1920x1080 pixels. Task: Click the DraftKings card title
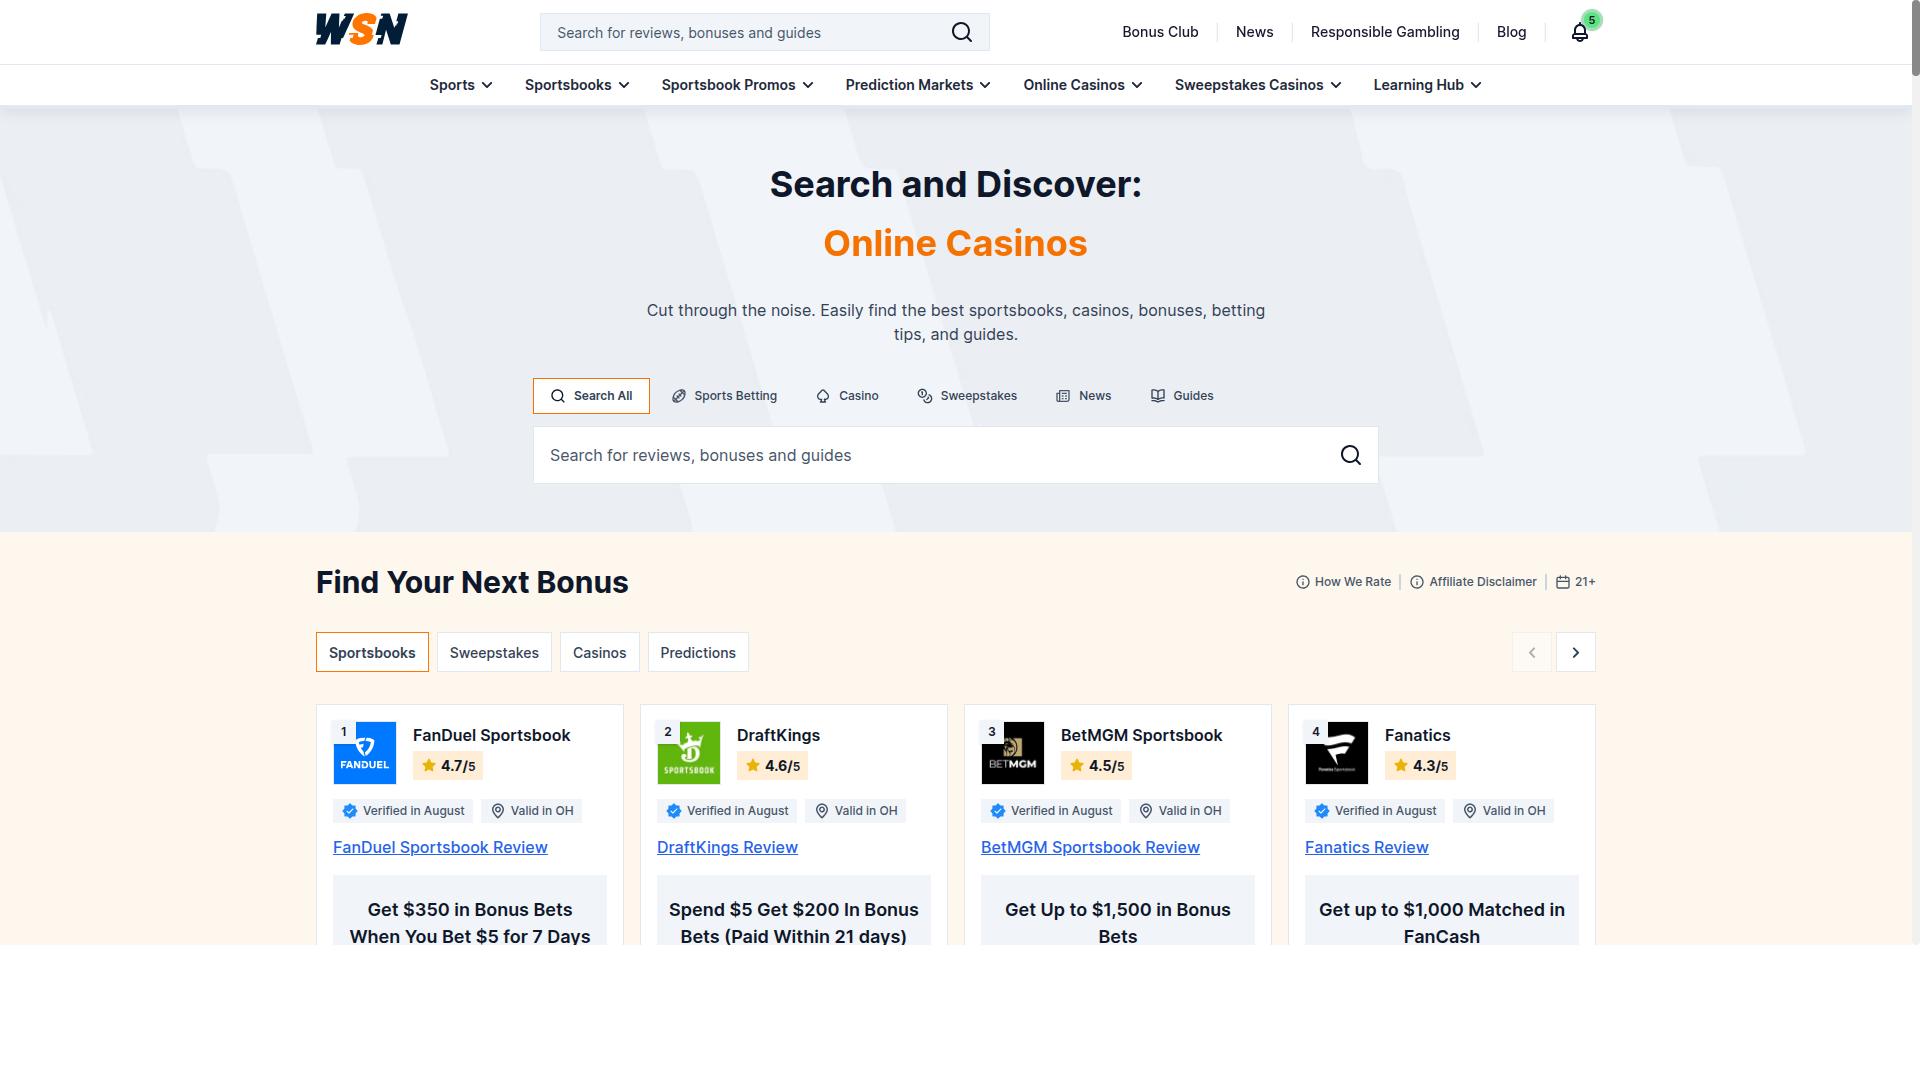click(x=778, y=735)
